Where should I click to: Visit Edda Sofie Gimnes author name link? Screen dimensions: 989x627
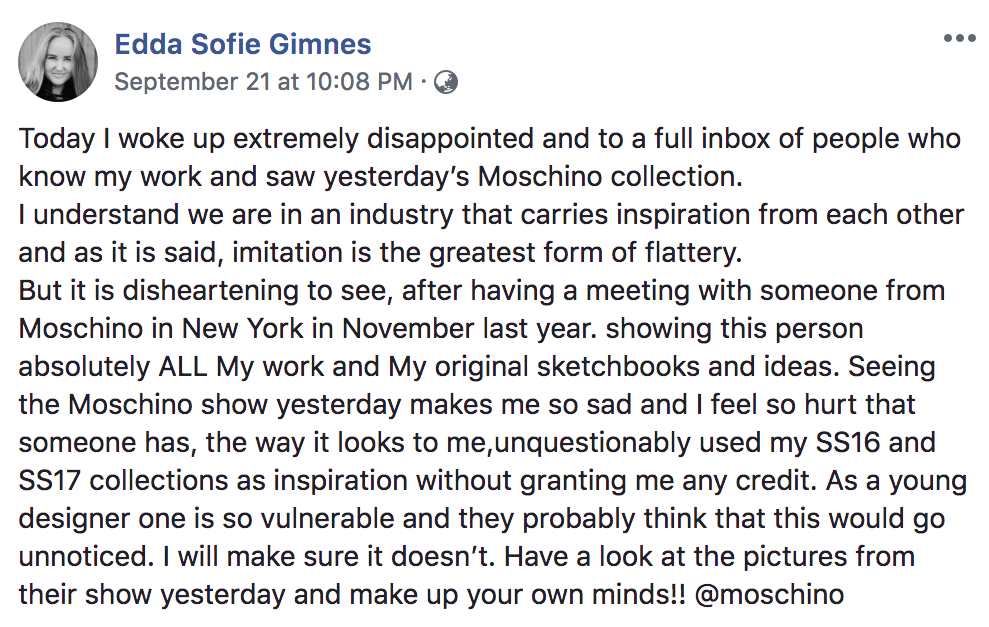243,44
